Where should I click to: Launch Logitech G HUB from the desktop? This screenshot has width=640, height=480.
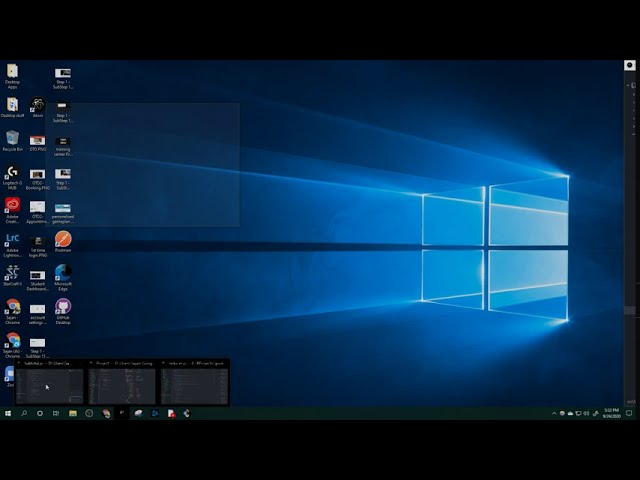(12, 173)
